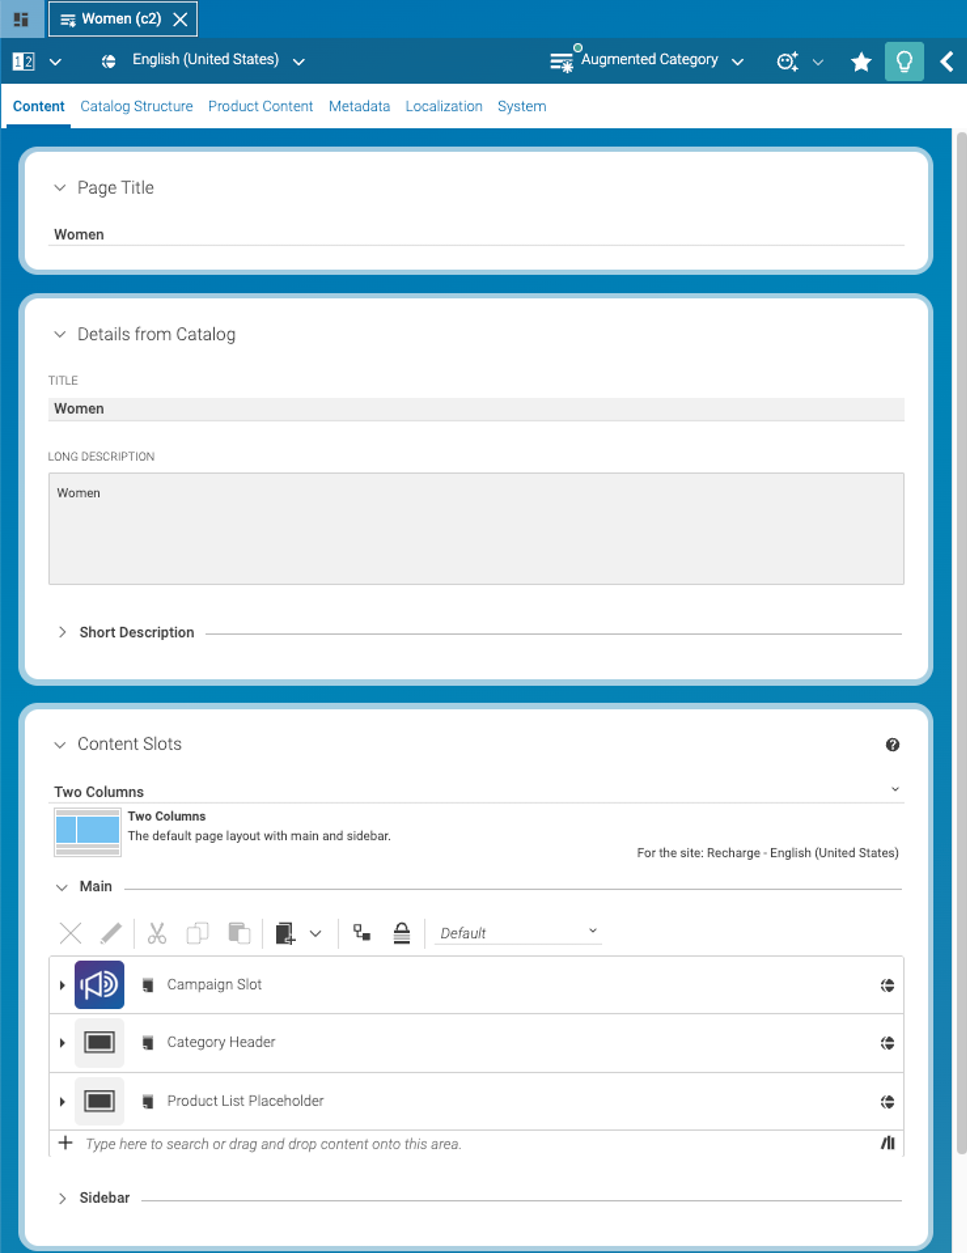Click the remove X icon in Main toolbar
The width and height of the screenshot is (967, 1253).
coord(70,933)
